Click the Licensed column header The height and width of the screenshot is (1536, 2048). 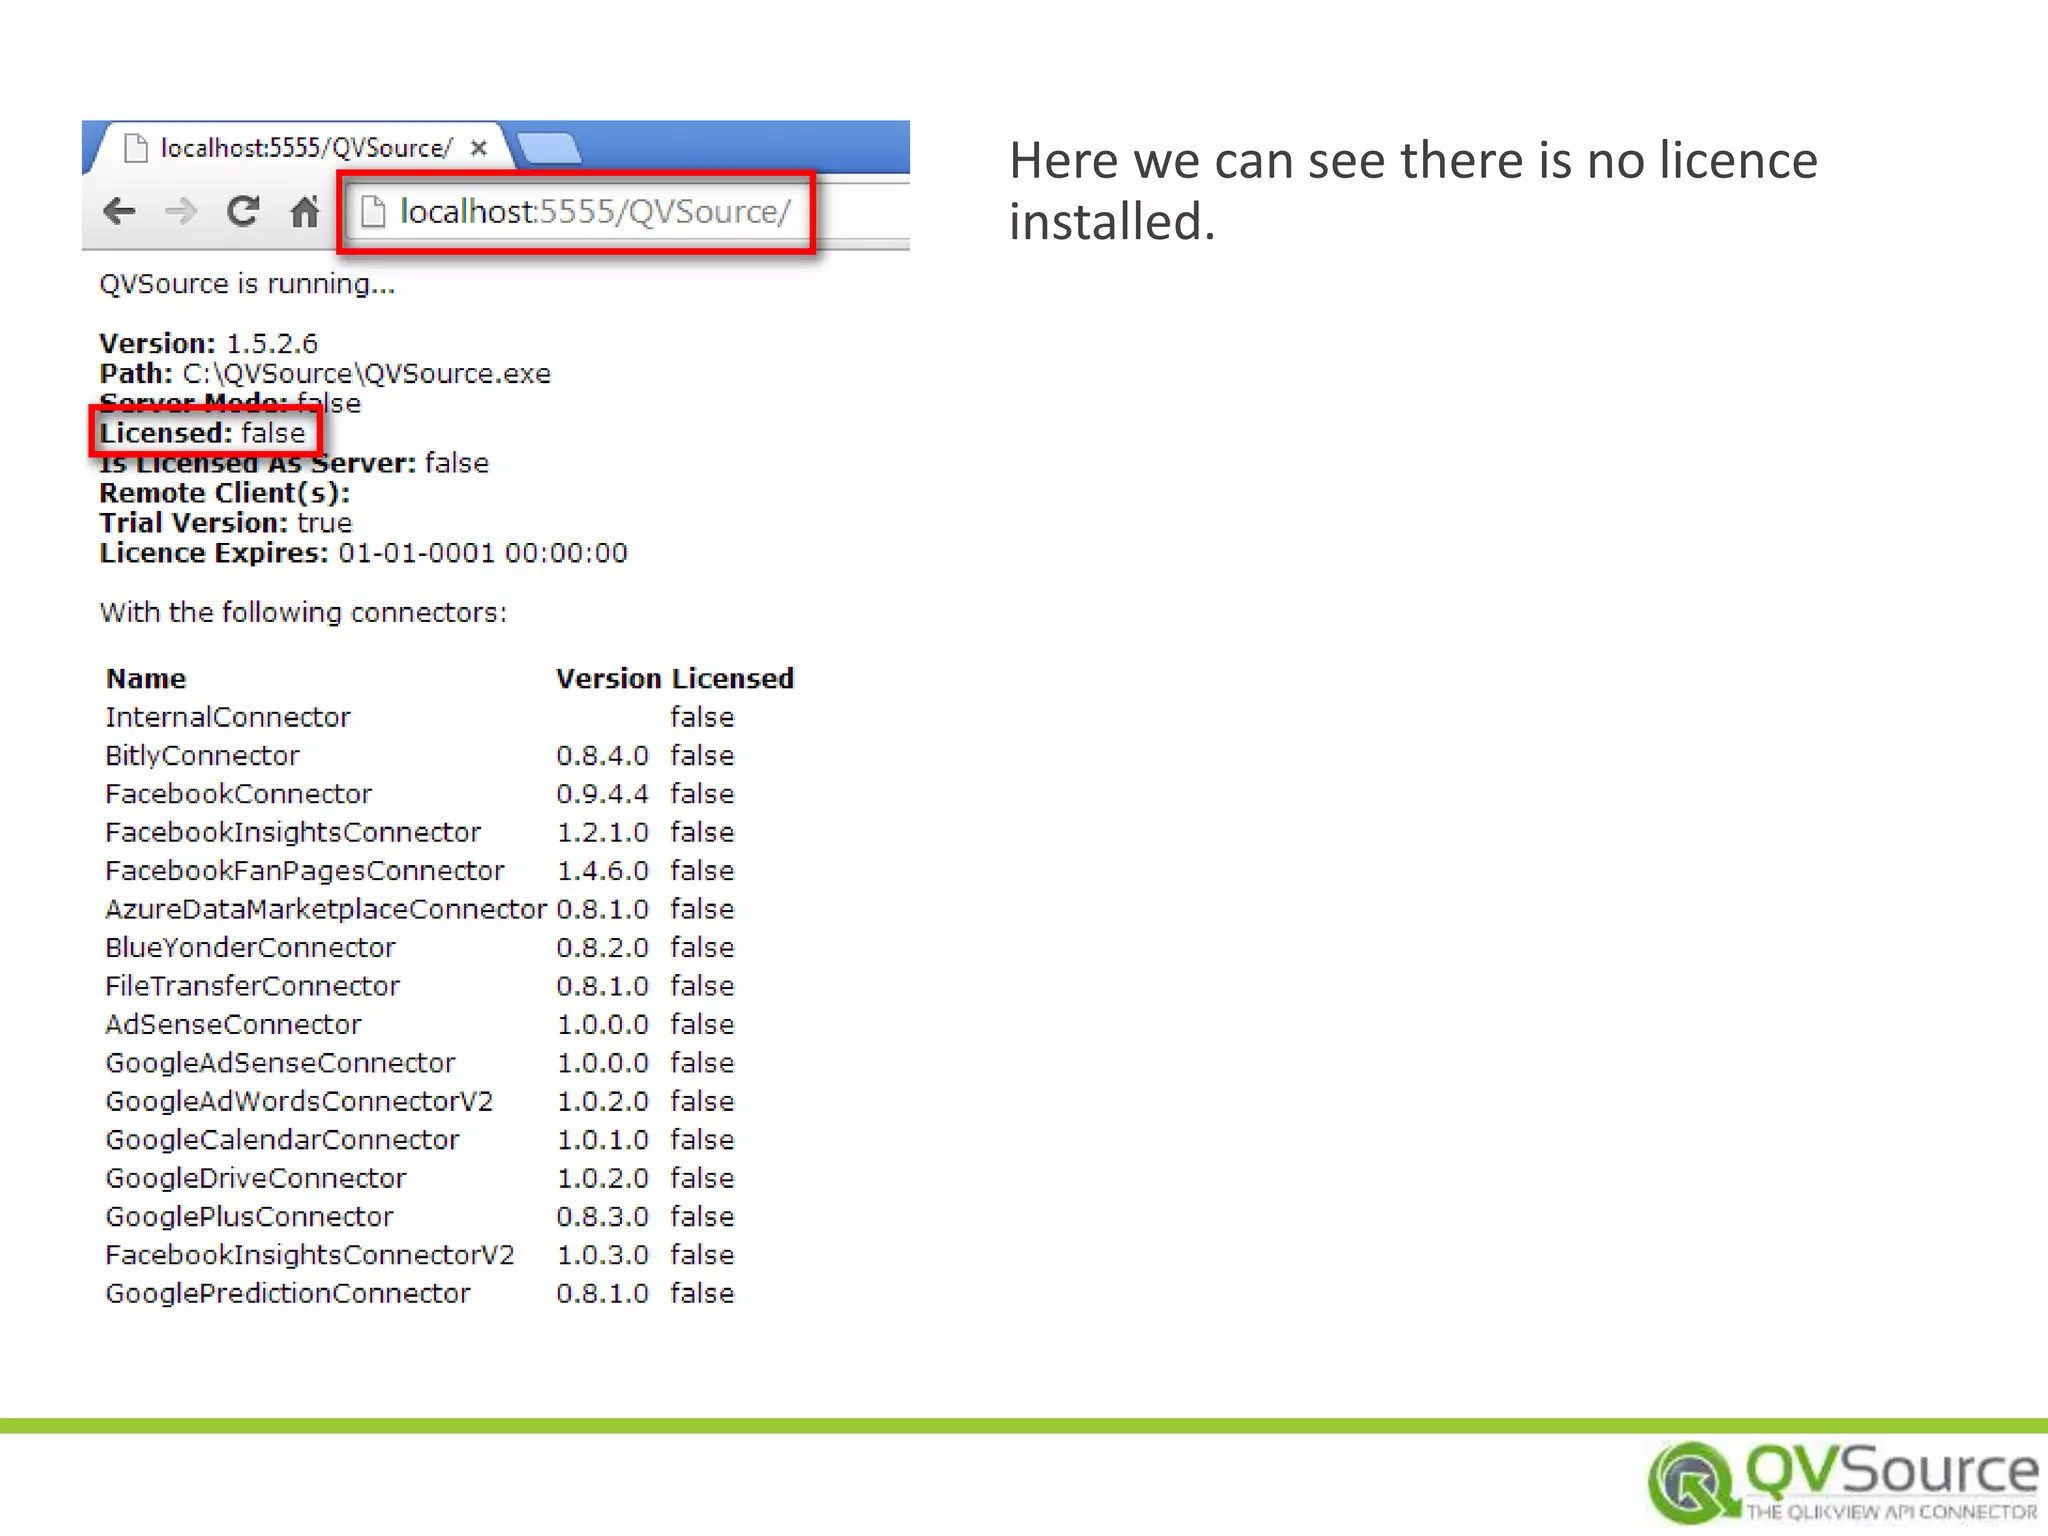coord(733,679)
